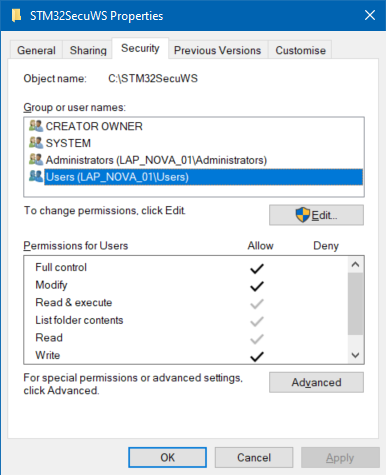Click the permissions list scrollbar thumb

point(355,304)
